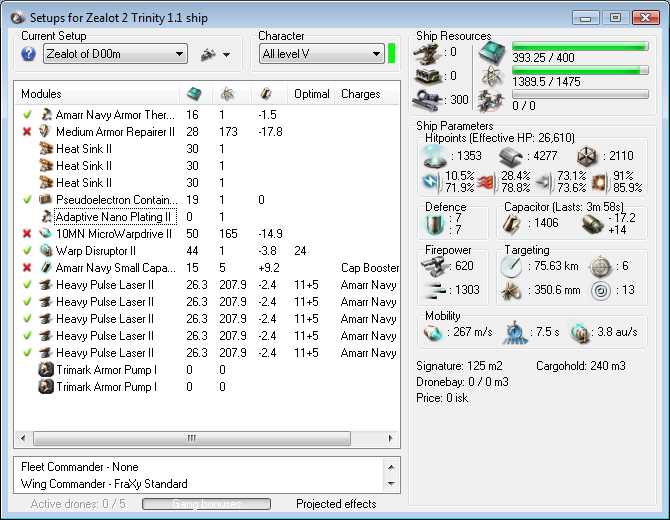Click first Trimark Armor Pump I icon

46,370
